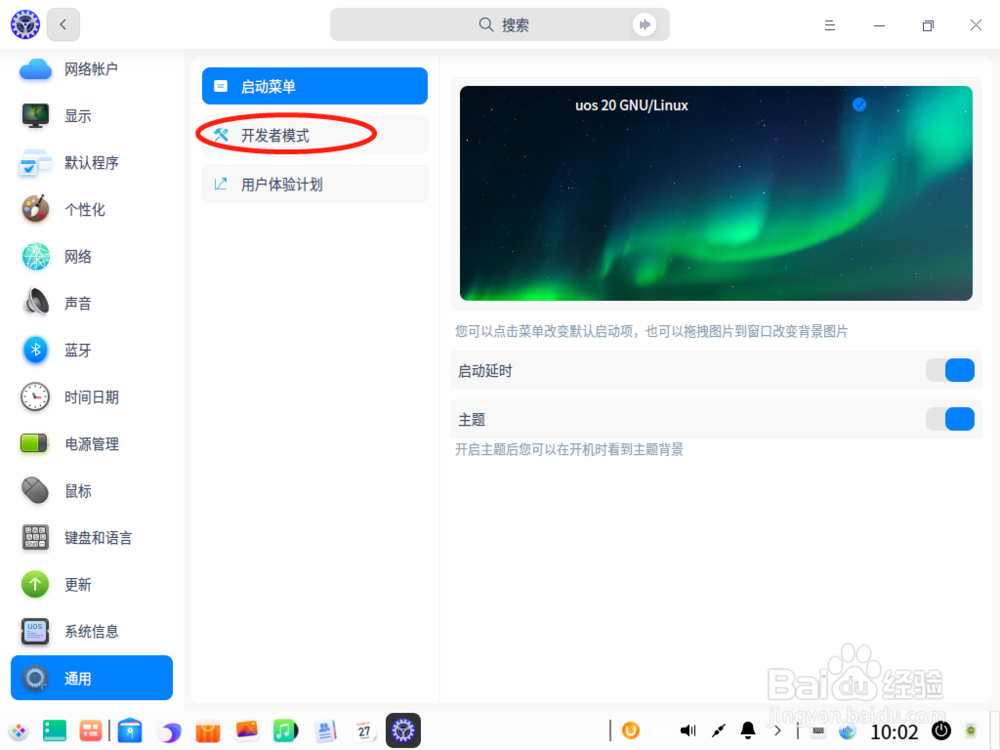
Task: Turn off the 主题 theme toggle
Action: click(951, 419)
